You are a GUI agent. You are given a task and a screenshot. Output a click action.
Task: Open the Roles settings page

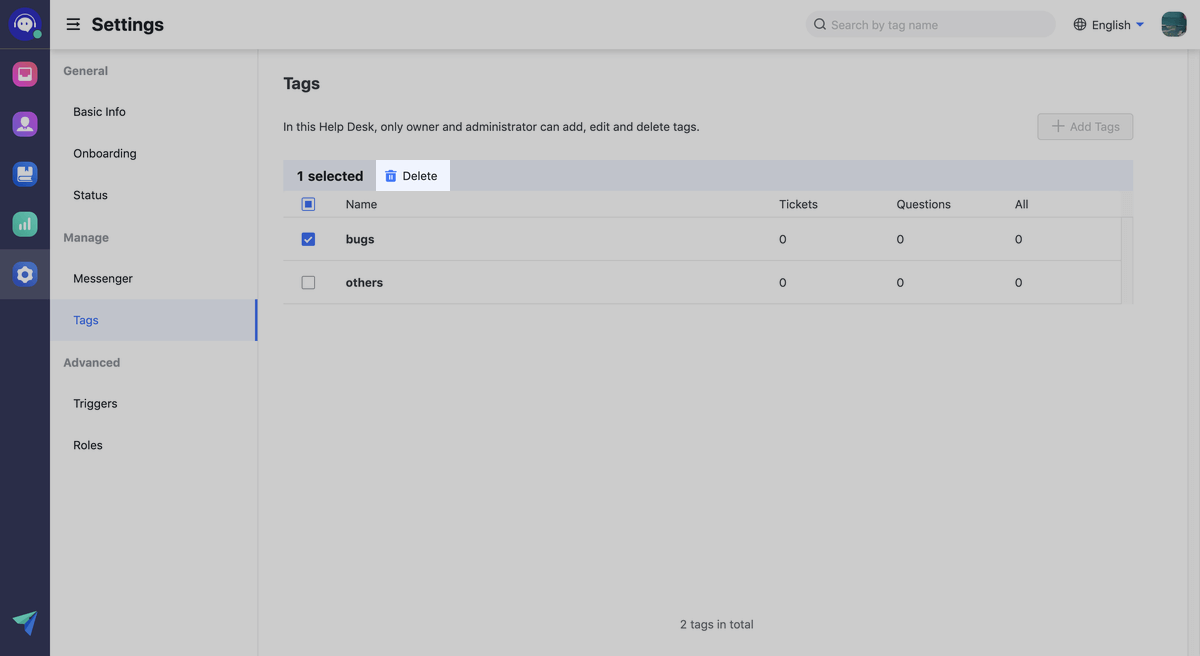point(88,445)
